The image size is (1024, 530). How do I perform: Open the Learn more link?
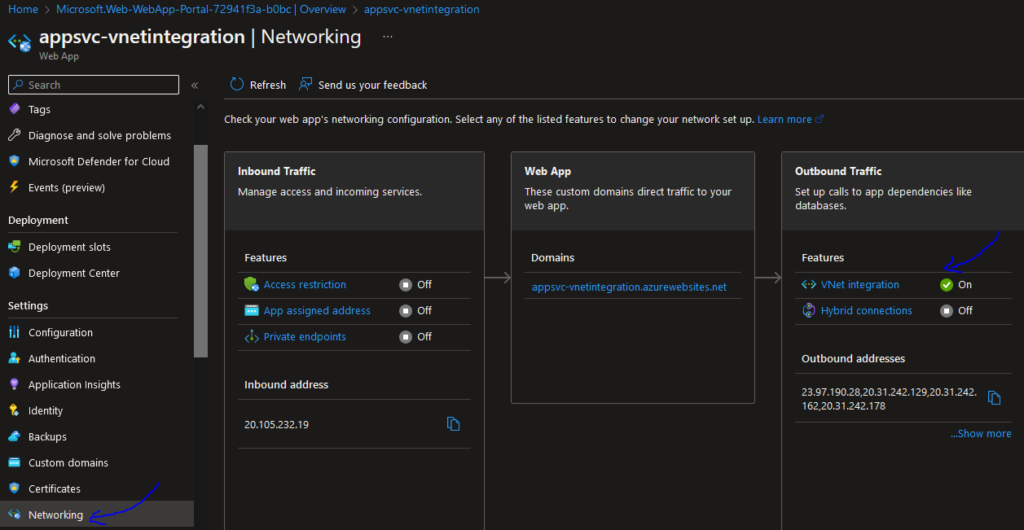point(790,119)
